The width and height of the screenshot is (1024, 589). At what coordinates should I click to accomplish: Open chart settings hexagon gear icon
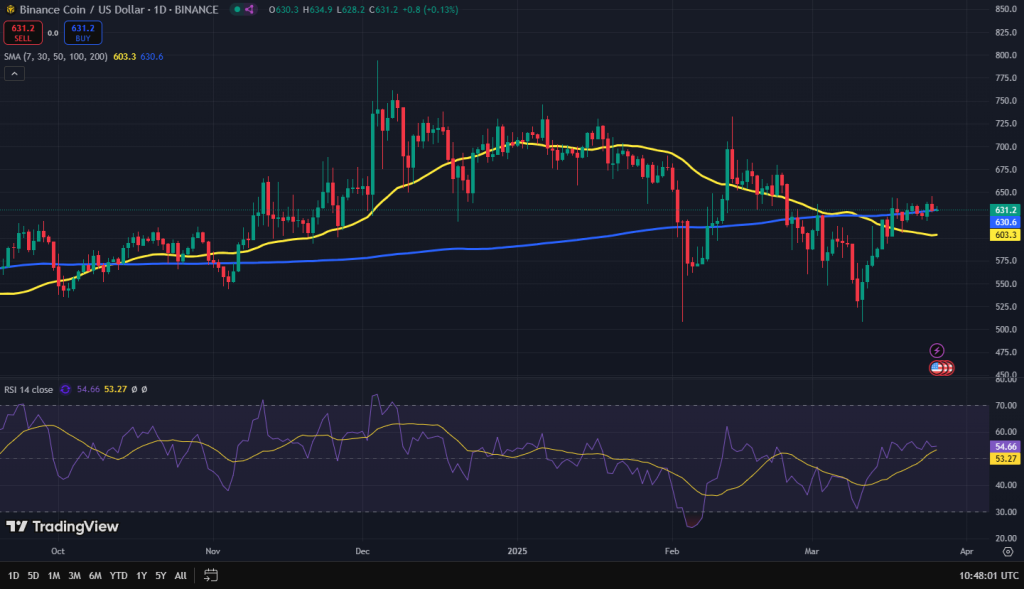coord(1008,552)
